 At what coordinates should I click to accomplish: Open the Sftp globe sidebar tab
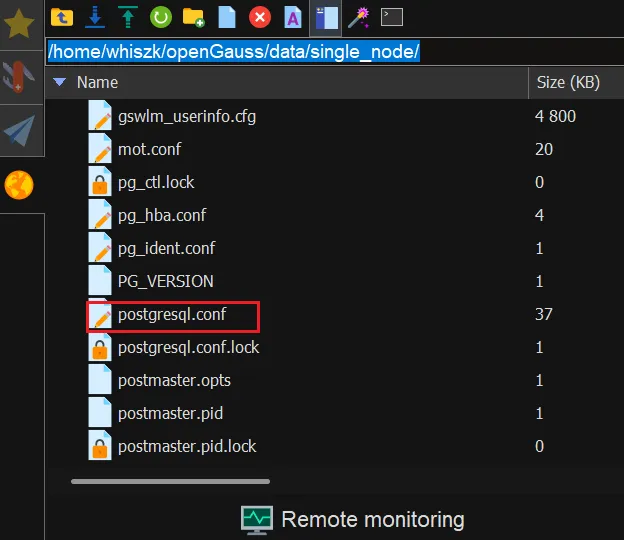tap(19, 185)
